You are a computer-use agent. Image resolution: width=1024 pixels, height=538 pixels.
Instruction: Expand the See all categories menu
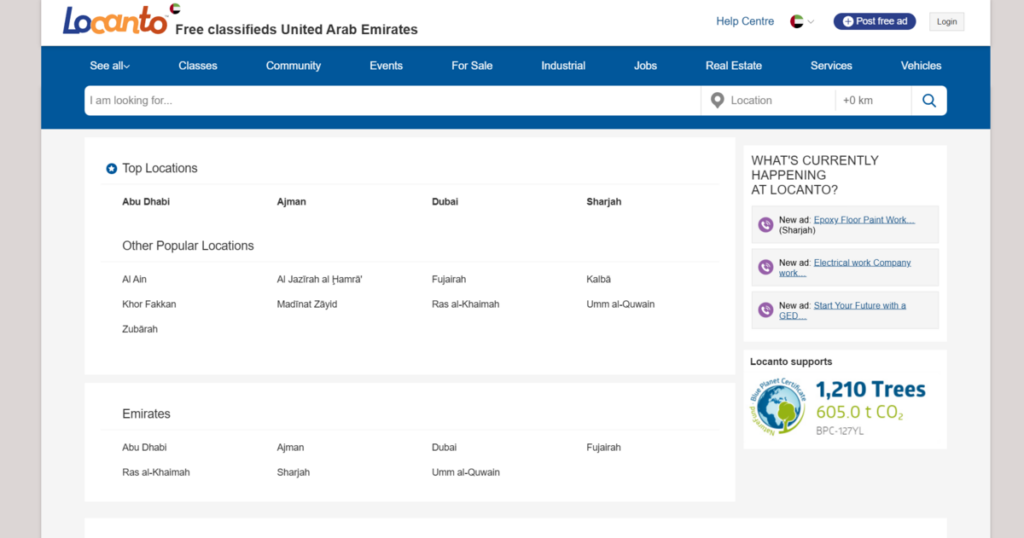(x=110, y=66)
